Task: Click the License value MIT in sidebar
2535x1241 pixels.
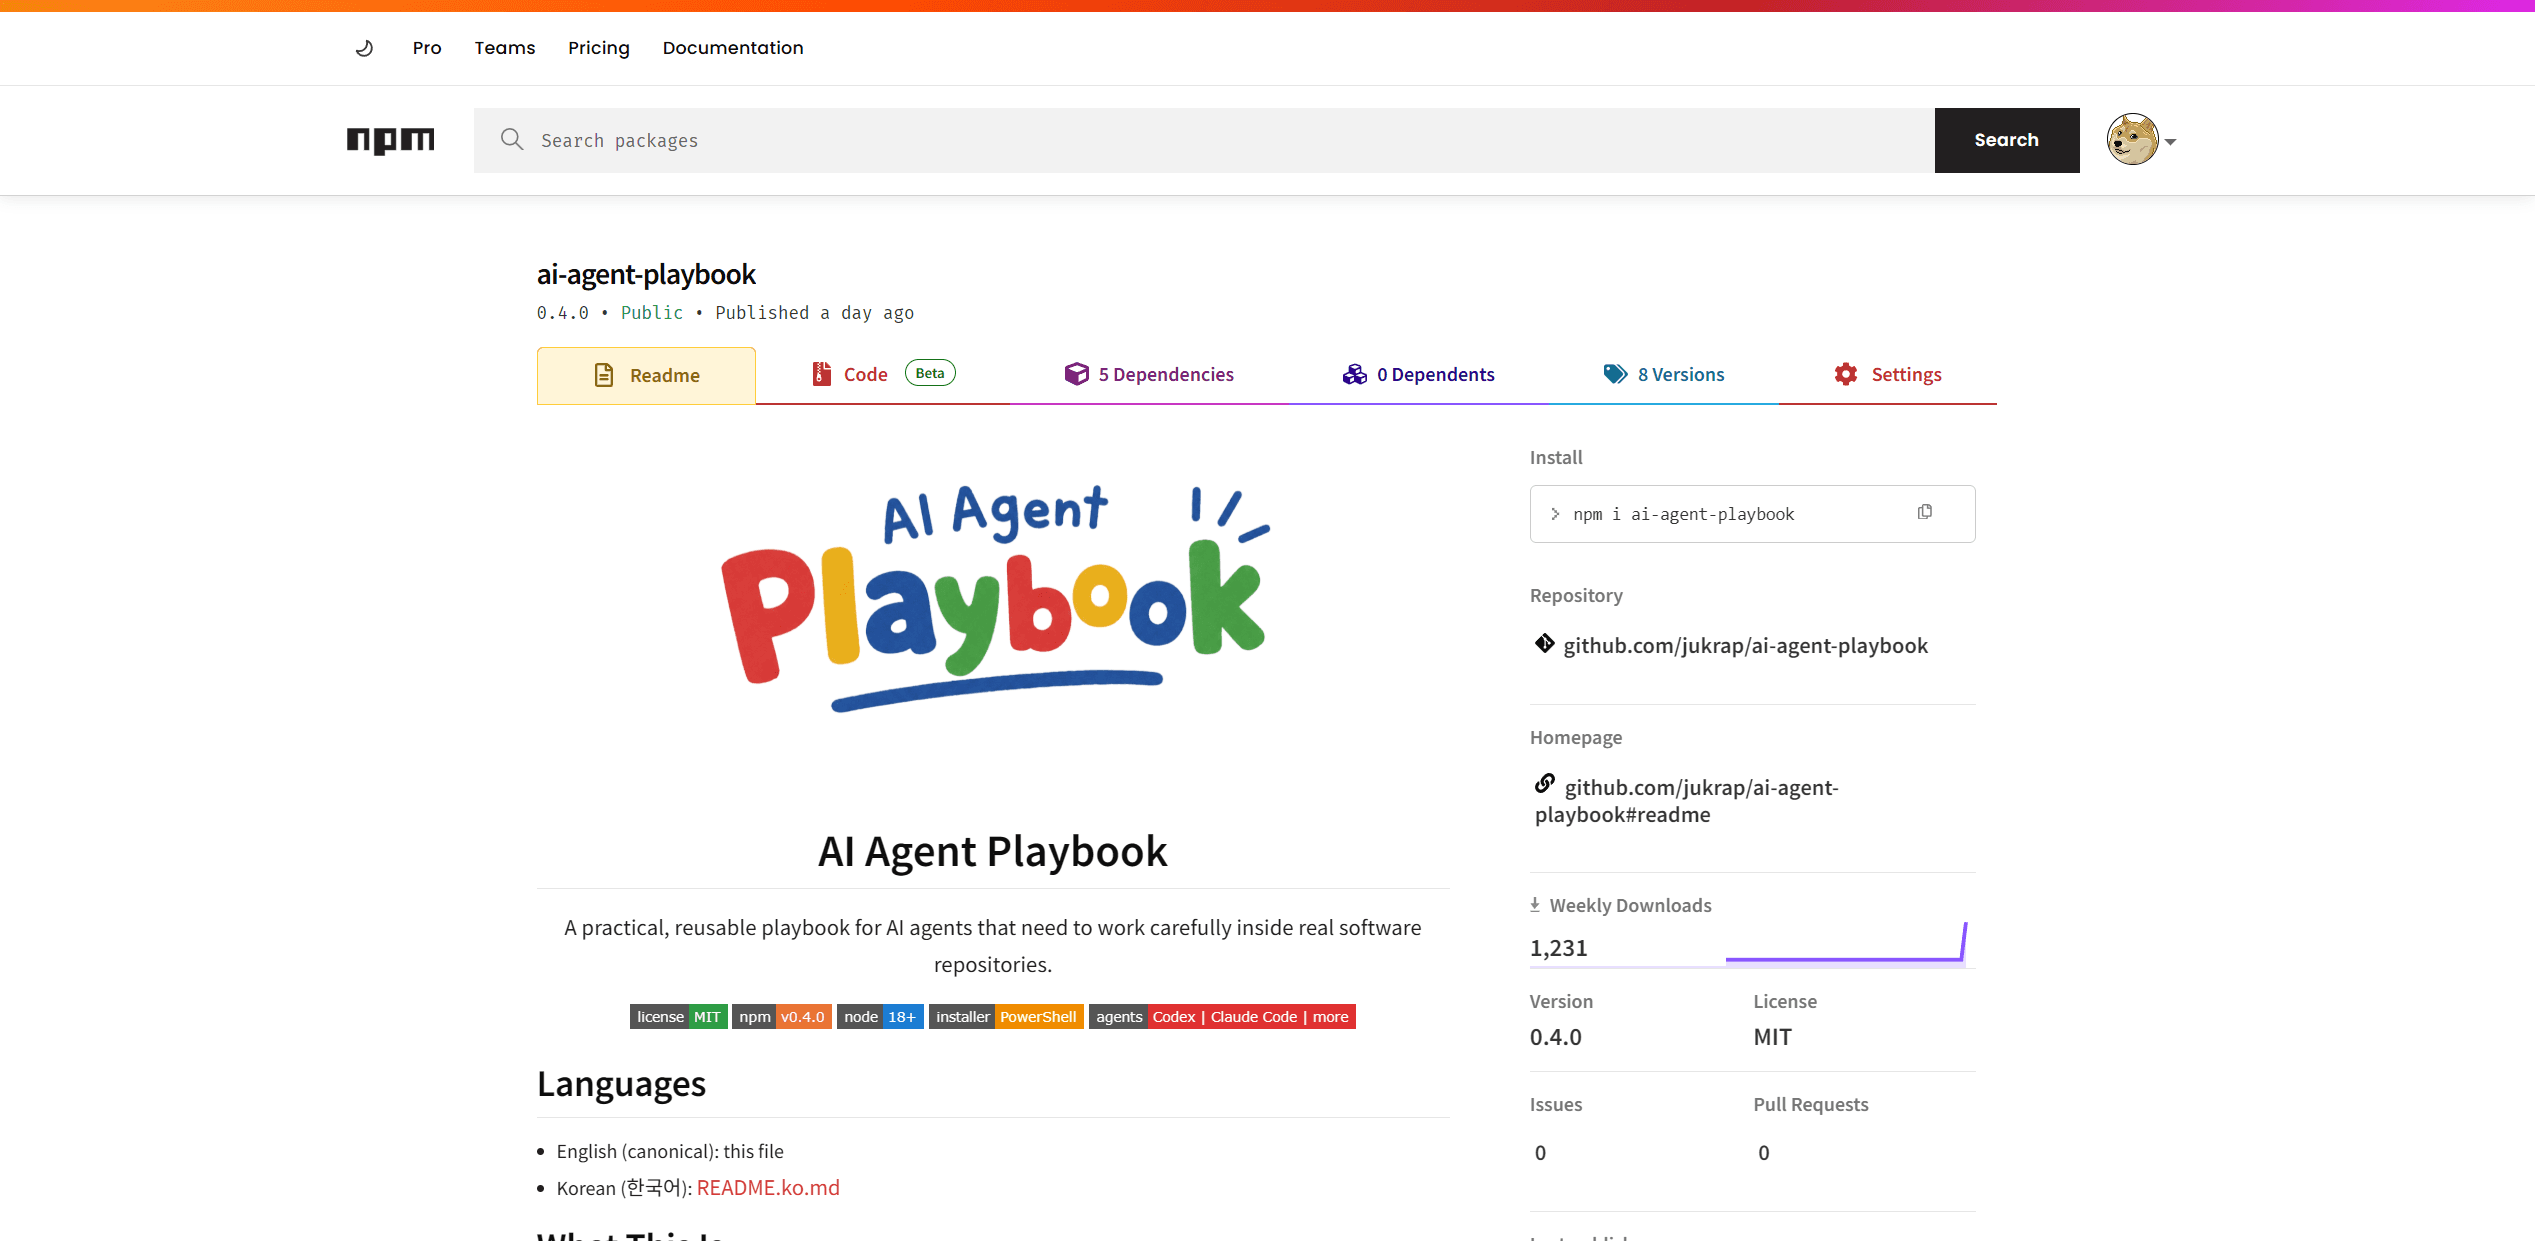Action: click(1773, 1037)
